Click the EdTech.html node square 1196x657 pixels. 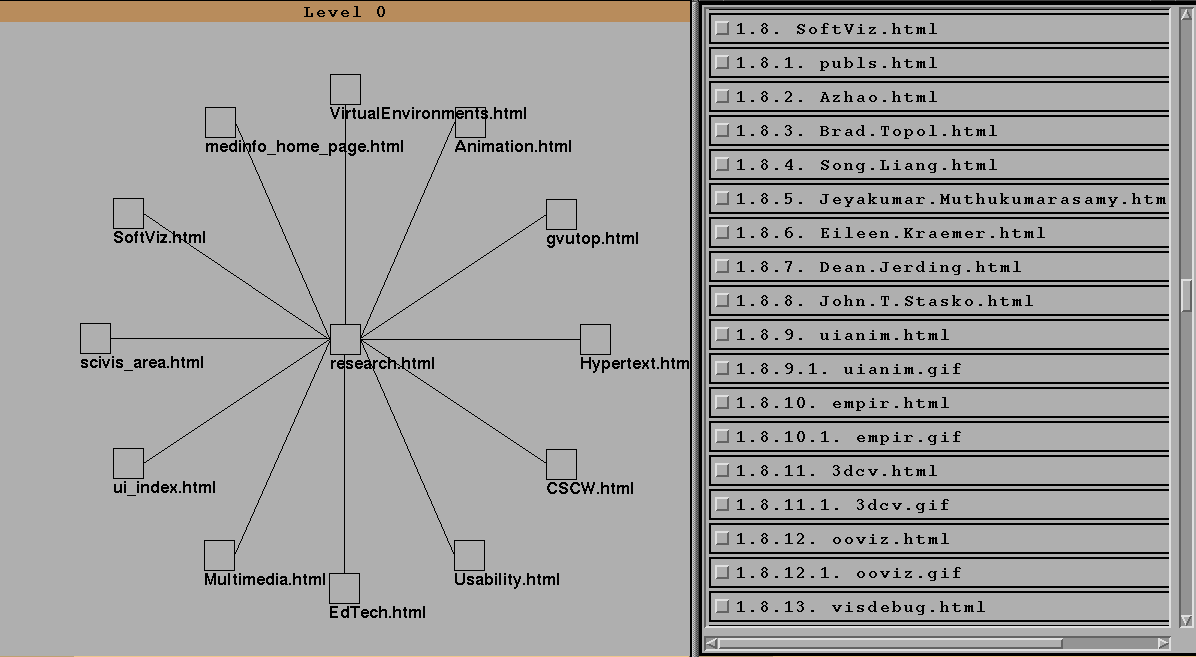[x=344, y=588]
